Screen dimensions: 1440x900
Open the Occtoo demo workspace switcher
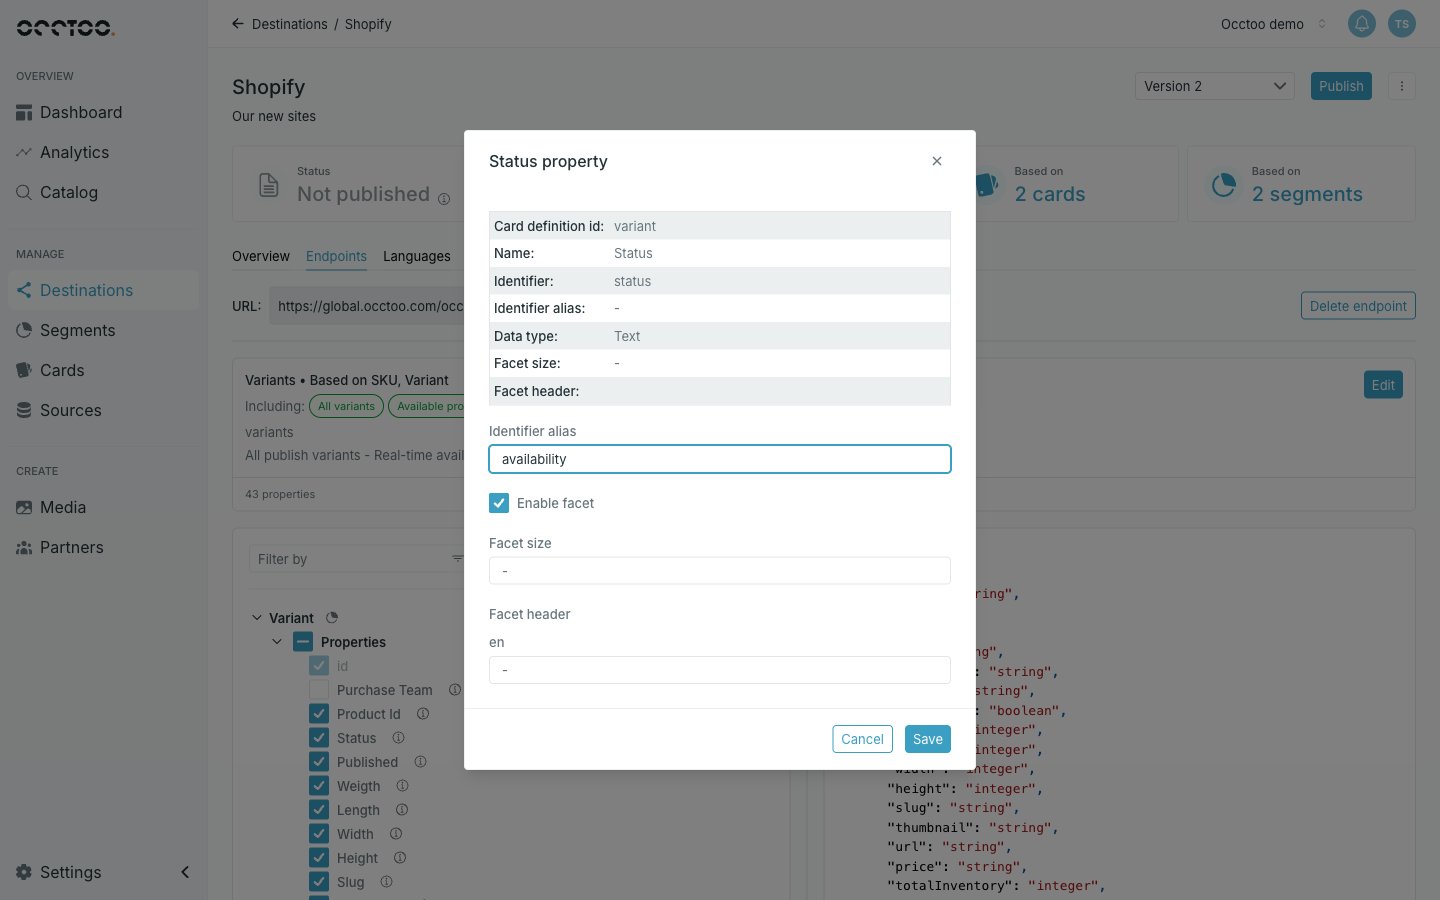click(x=1273, y=24)
